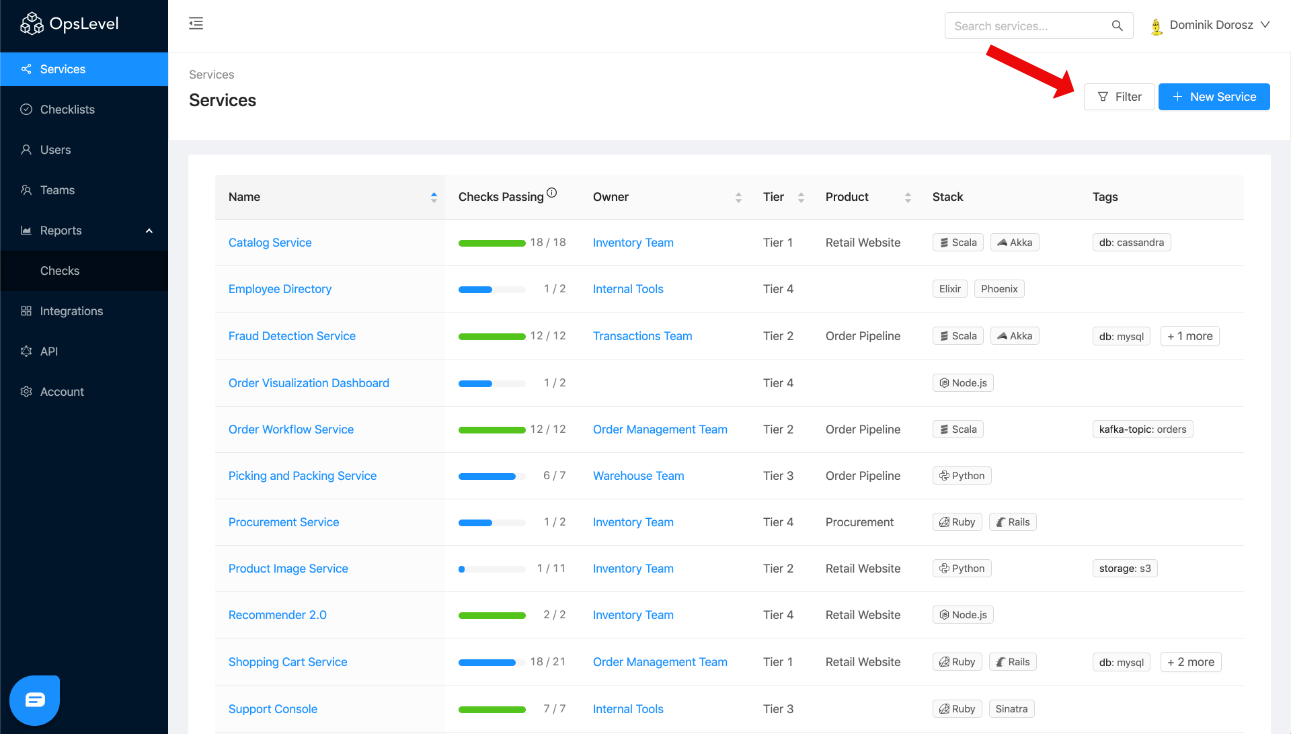The width and height of the screenshot is (1291, 734).
Task: Click Akka tag in Catalog Service row
Action: coord(1015,242)
